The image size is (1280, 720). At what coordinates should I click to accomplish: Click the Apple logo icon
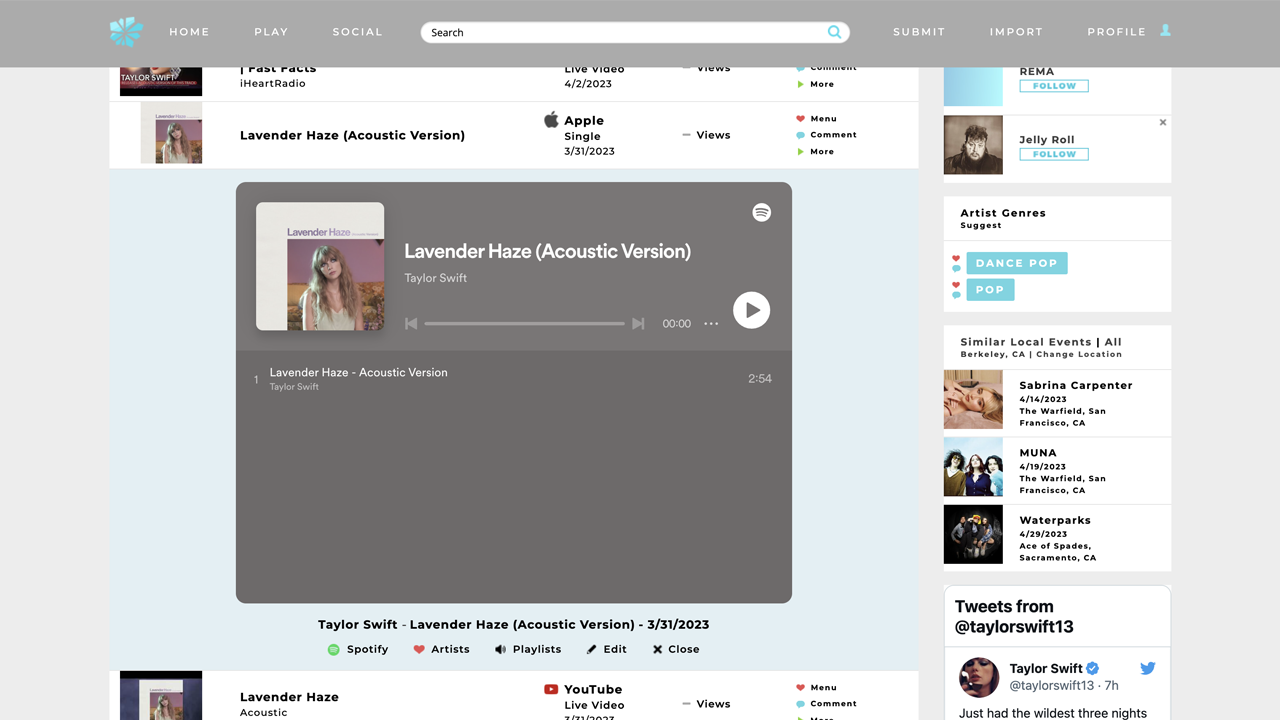click(x=551, y=120)
